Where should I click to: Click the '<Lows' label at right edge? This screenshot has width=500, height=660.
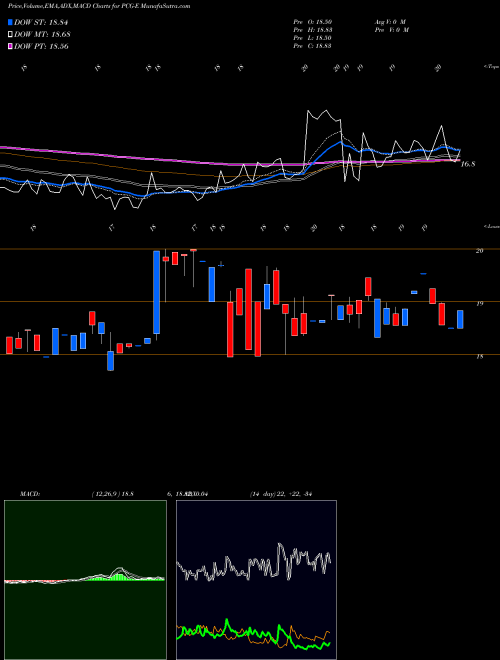click(491, 226)
